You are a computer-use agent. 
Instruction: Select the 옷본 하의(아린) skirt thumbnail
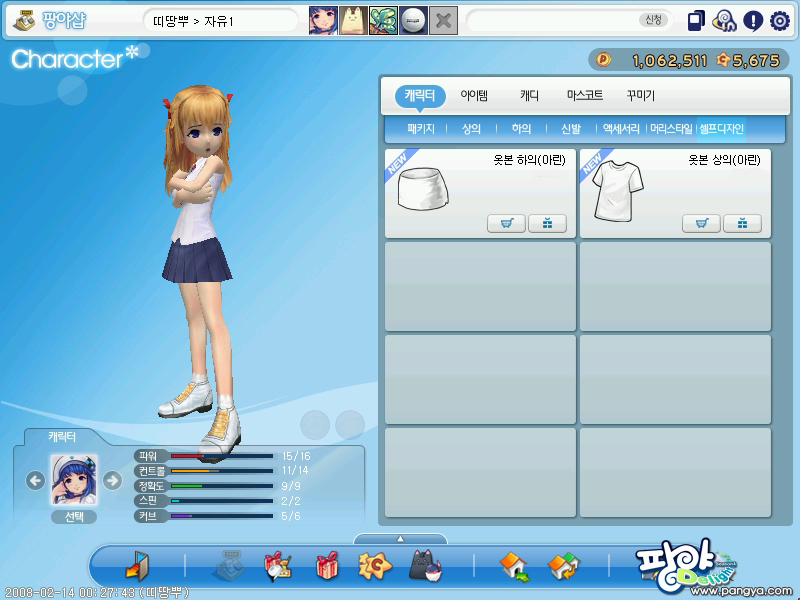[423, 189]
